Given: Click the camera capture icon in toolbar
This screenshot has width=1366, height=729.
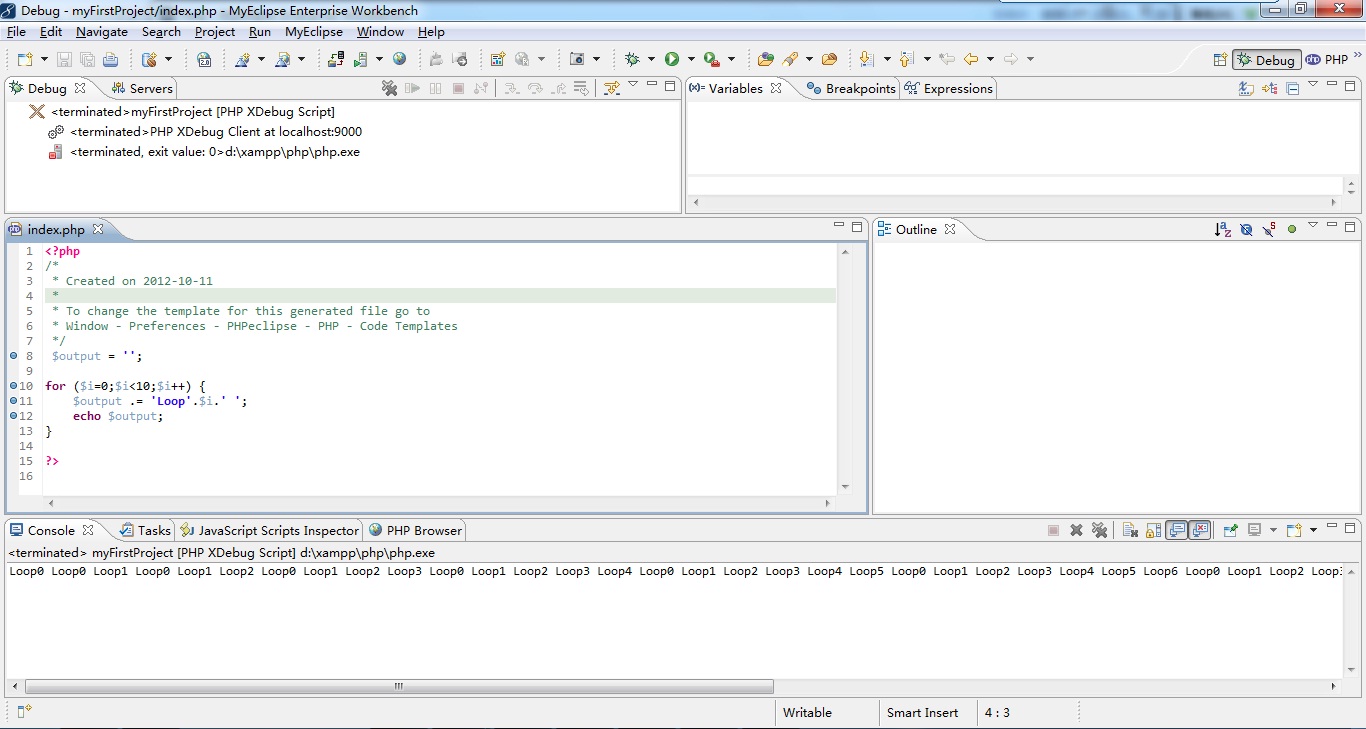Looking at the screenshot, I should pos(577,60).
